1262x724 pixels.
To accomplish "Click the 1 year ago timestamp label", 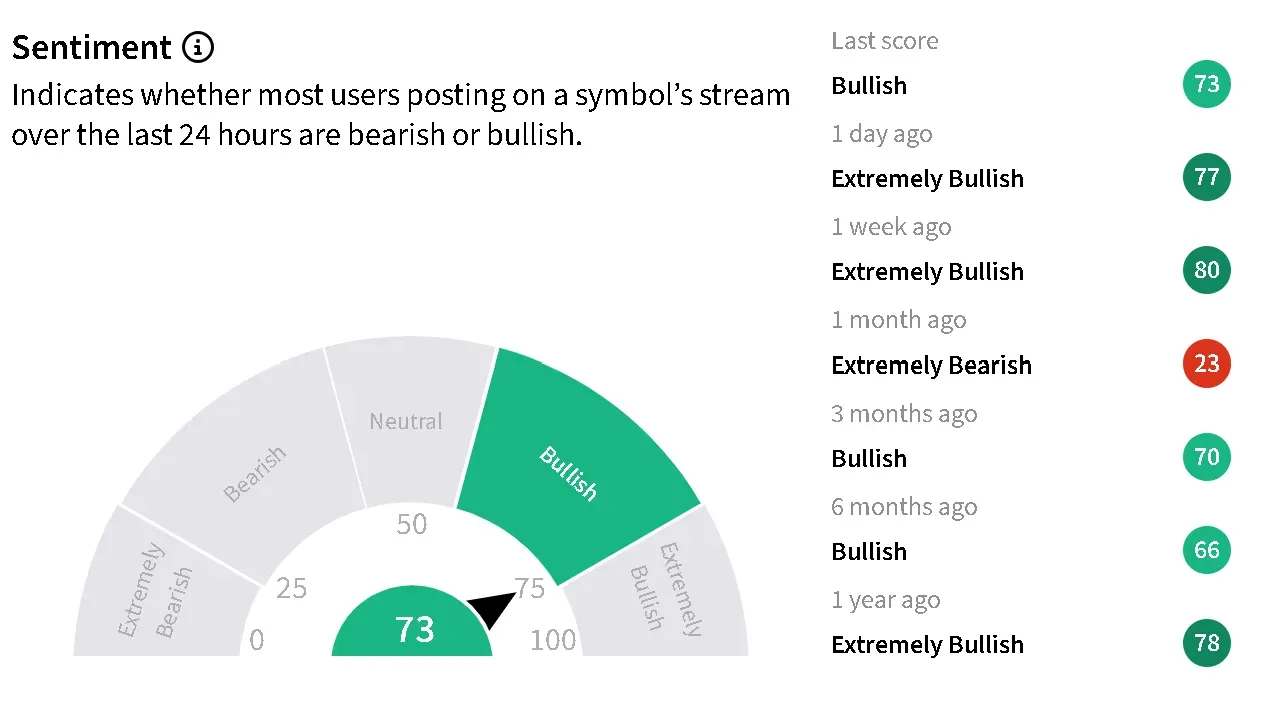I will [x=886, y=600].
